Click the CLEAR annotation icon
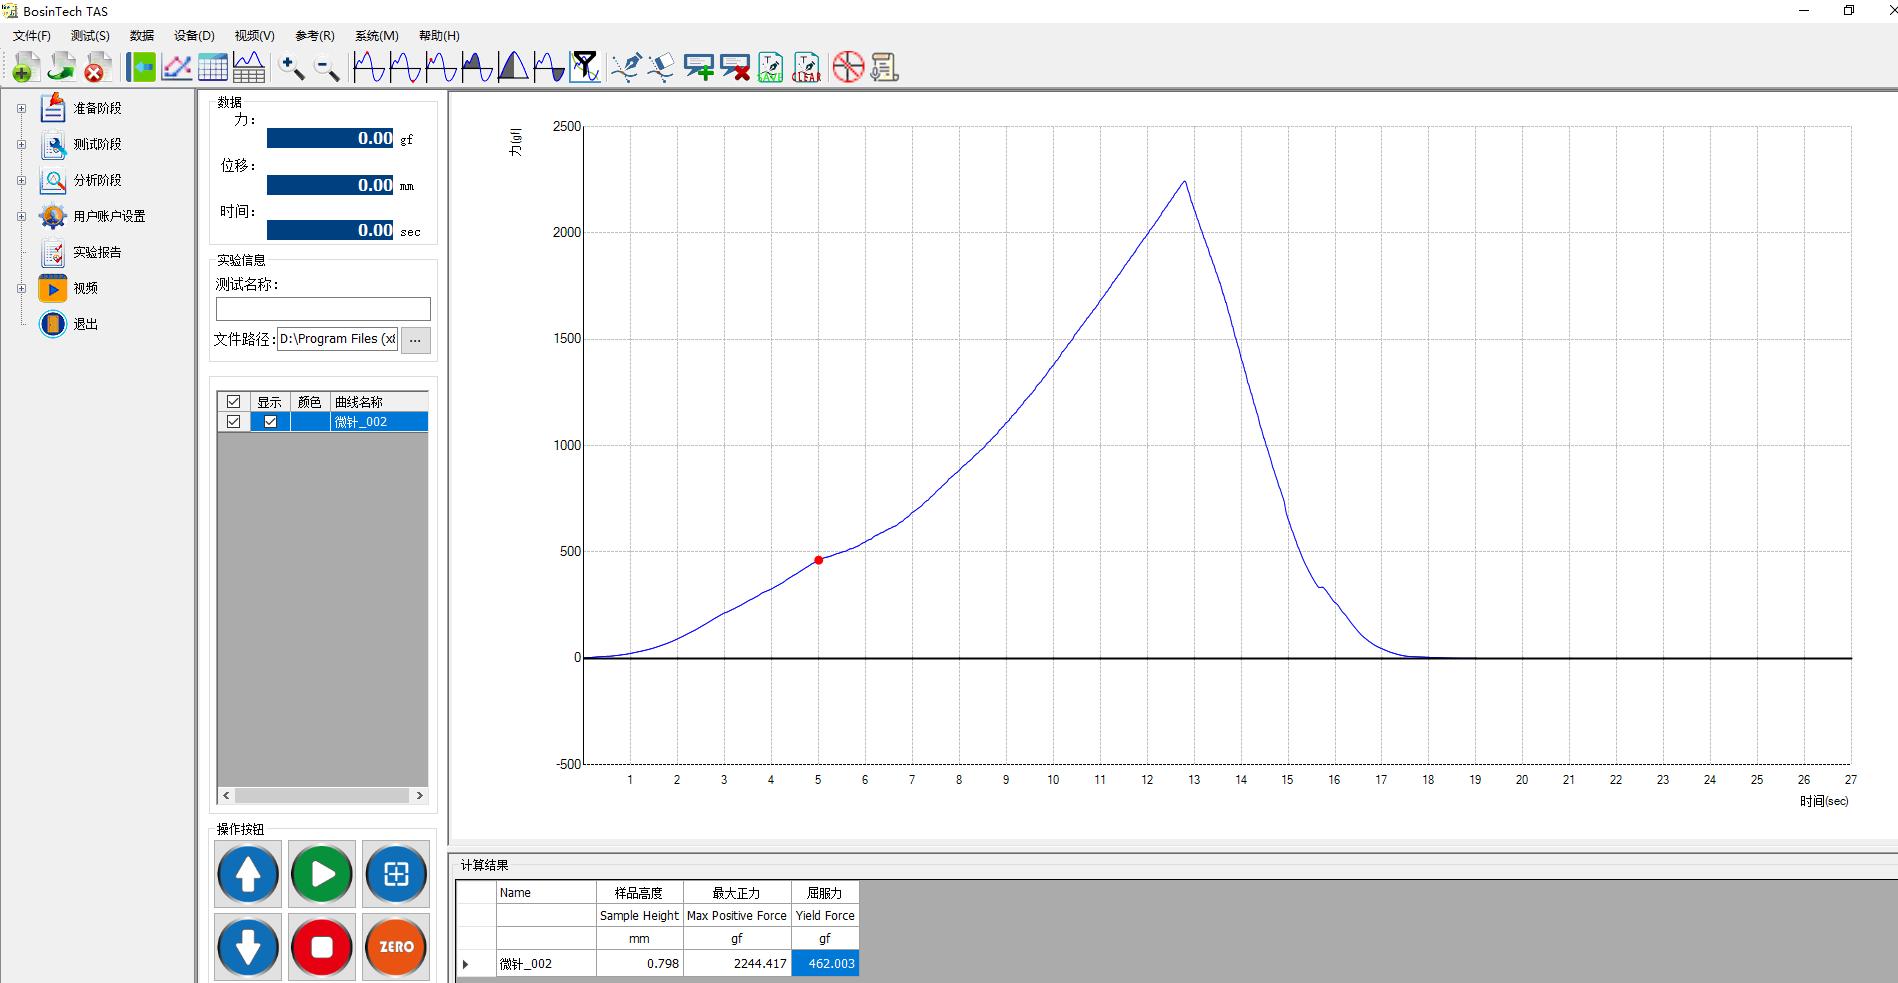 (806, 67)
